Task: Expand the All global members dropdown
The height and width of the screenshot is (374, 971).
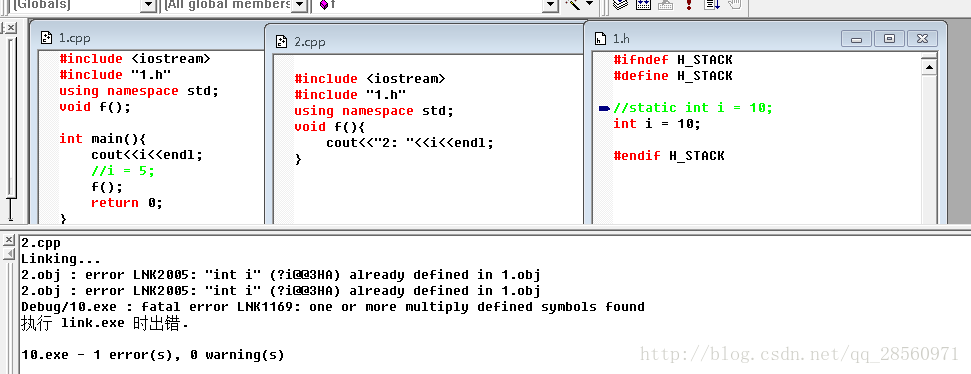Action: (299, 5)
